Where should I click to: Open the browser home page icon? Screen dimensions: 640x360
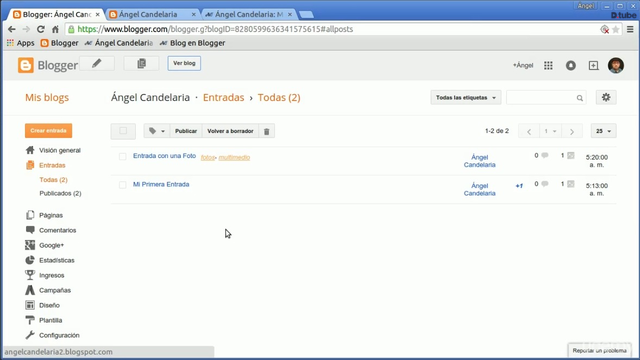pyautogui.click(x=55, y=29)
